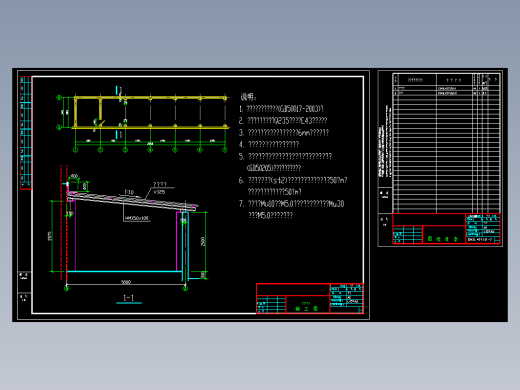Select grid bubble 1 below the plan
Screen dimensions: 520x390
75,150
